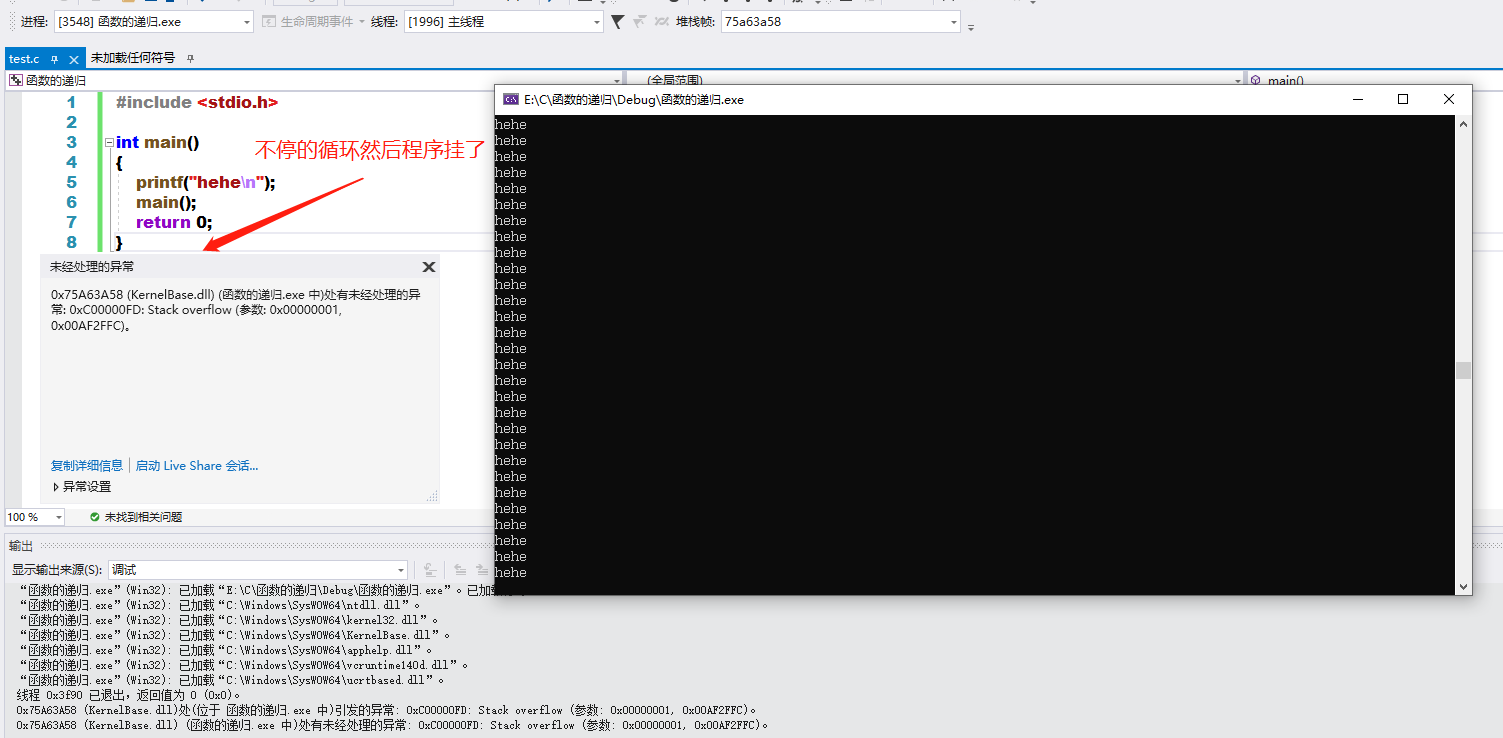Image resolution: width=1503 pixels, height=738 pixels.
Task: Click the thread filter funnel icon
Action: [618, 21]
